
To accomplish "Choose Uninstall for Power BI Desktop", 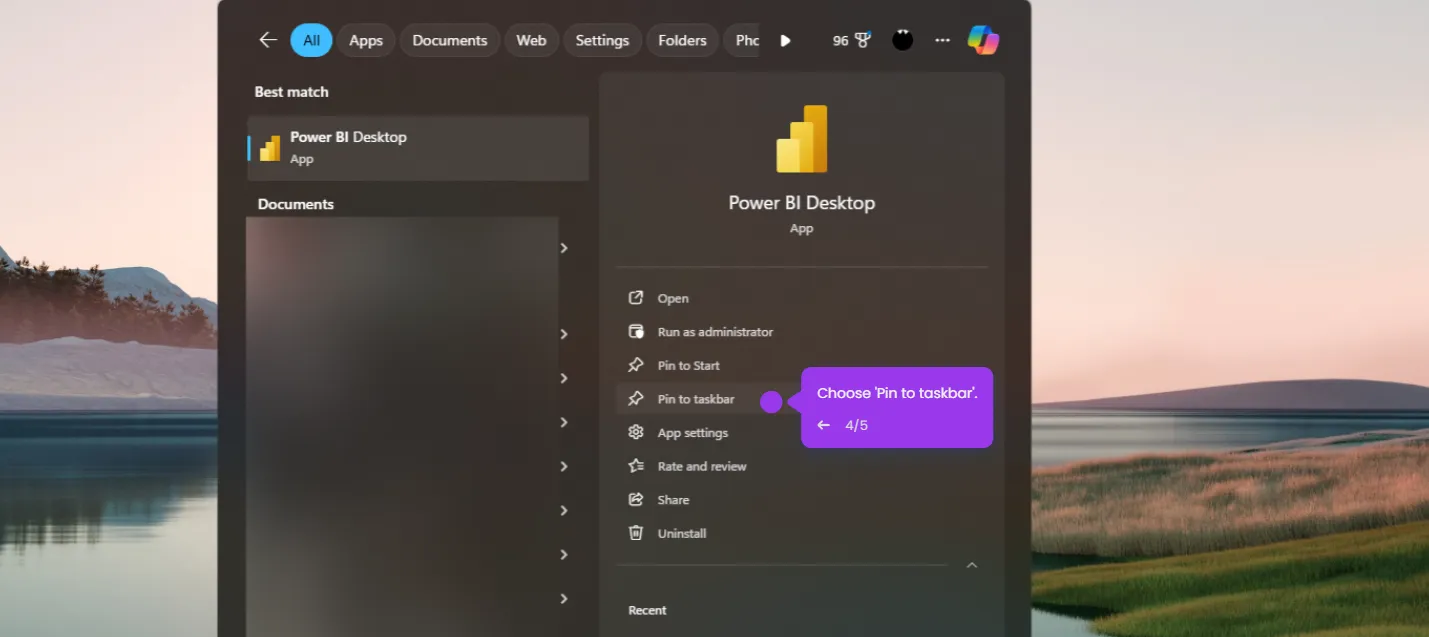I will click(x=801, y=533).
